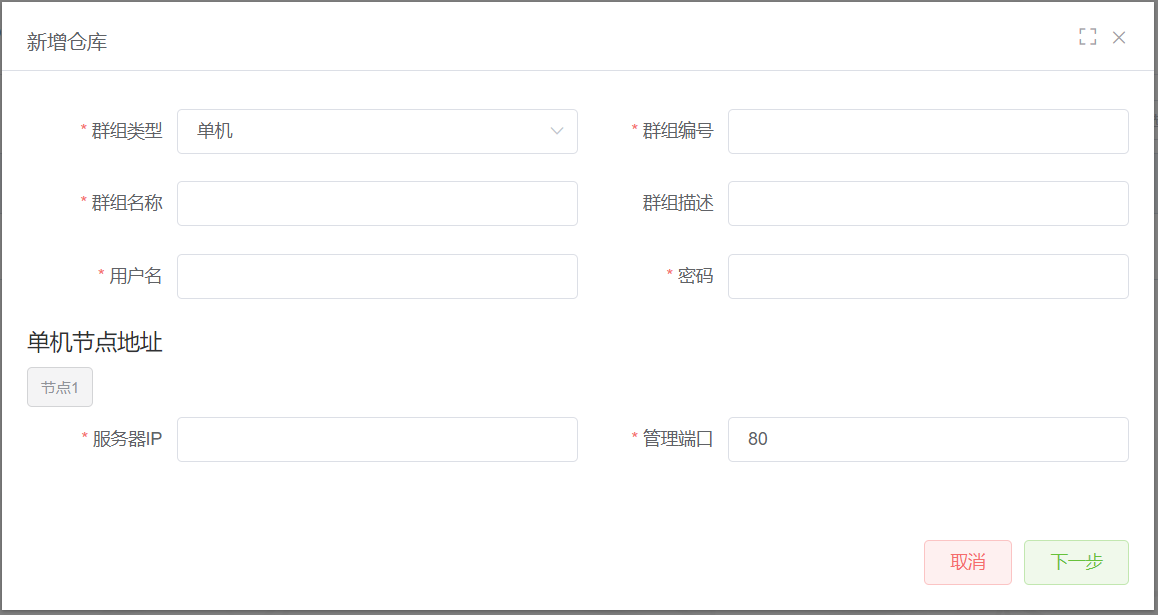Viewport: 1158px width, 615px height.
Task: Click the 新增仓库 dialog title
Action: pos(67,42)
